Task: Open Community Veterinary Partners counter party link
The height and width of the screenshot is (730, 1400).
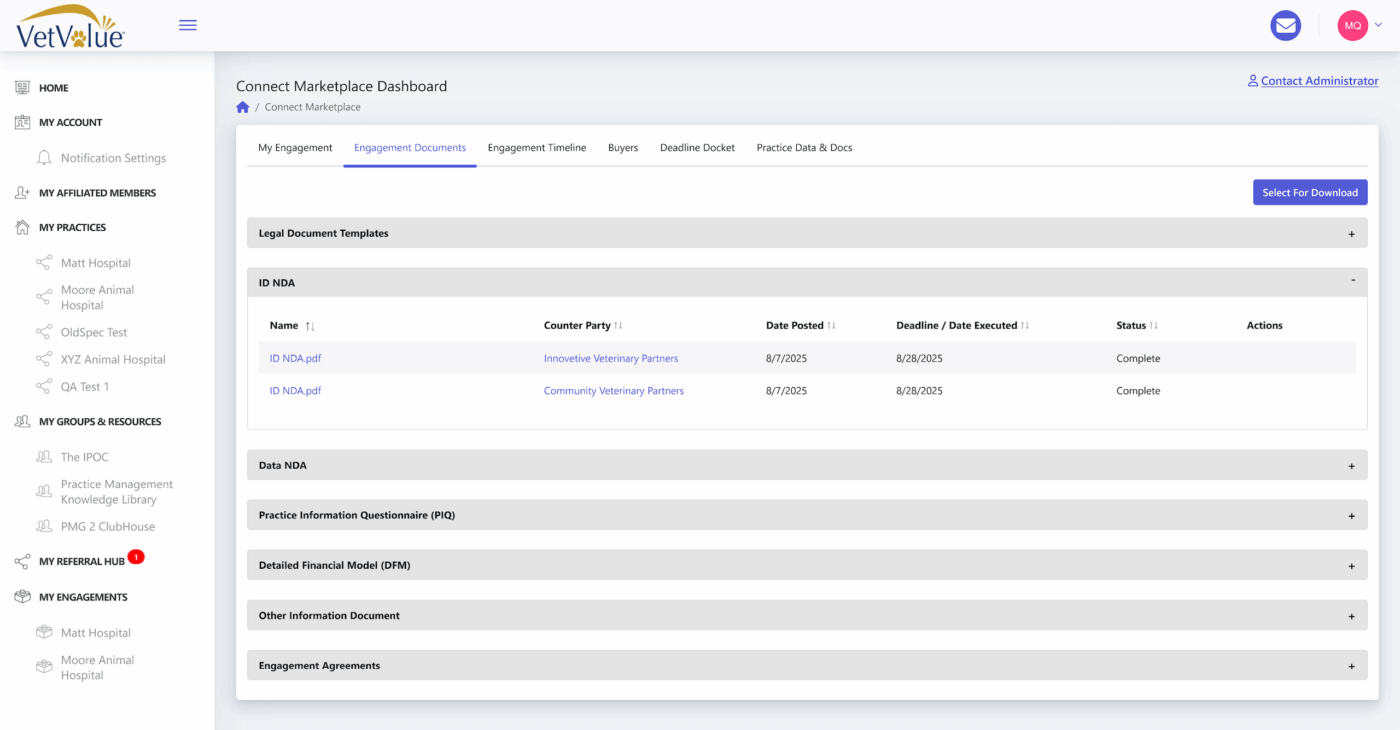Action: click(614, 391)
